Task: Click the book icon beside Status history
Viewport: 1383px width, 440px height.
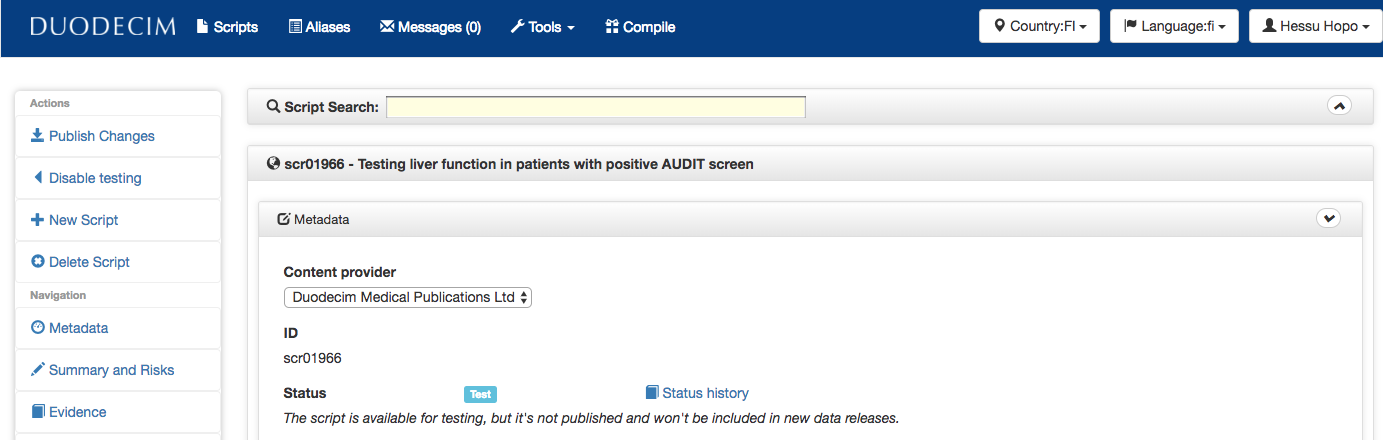Action: coord(652,393)
